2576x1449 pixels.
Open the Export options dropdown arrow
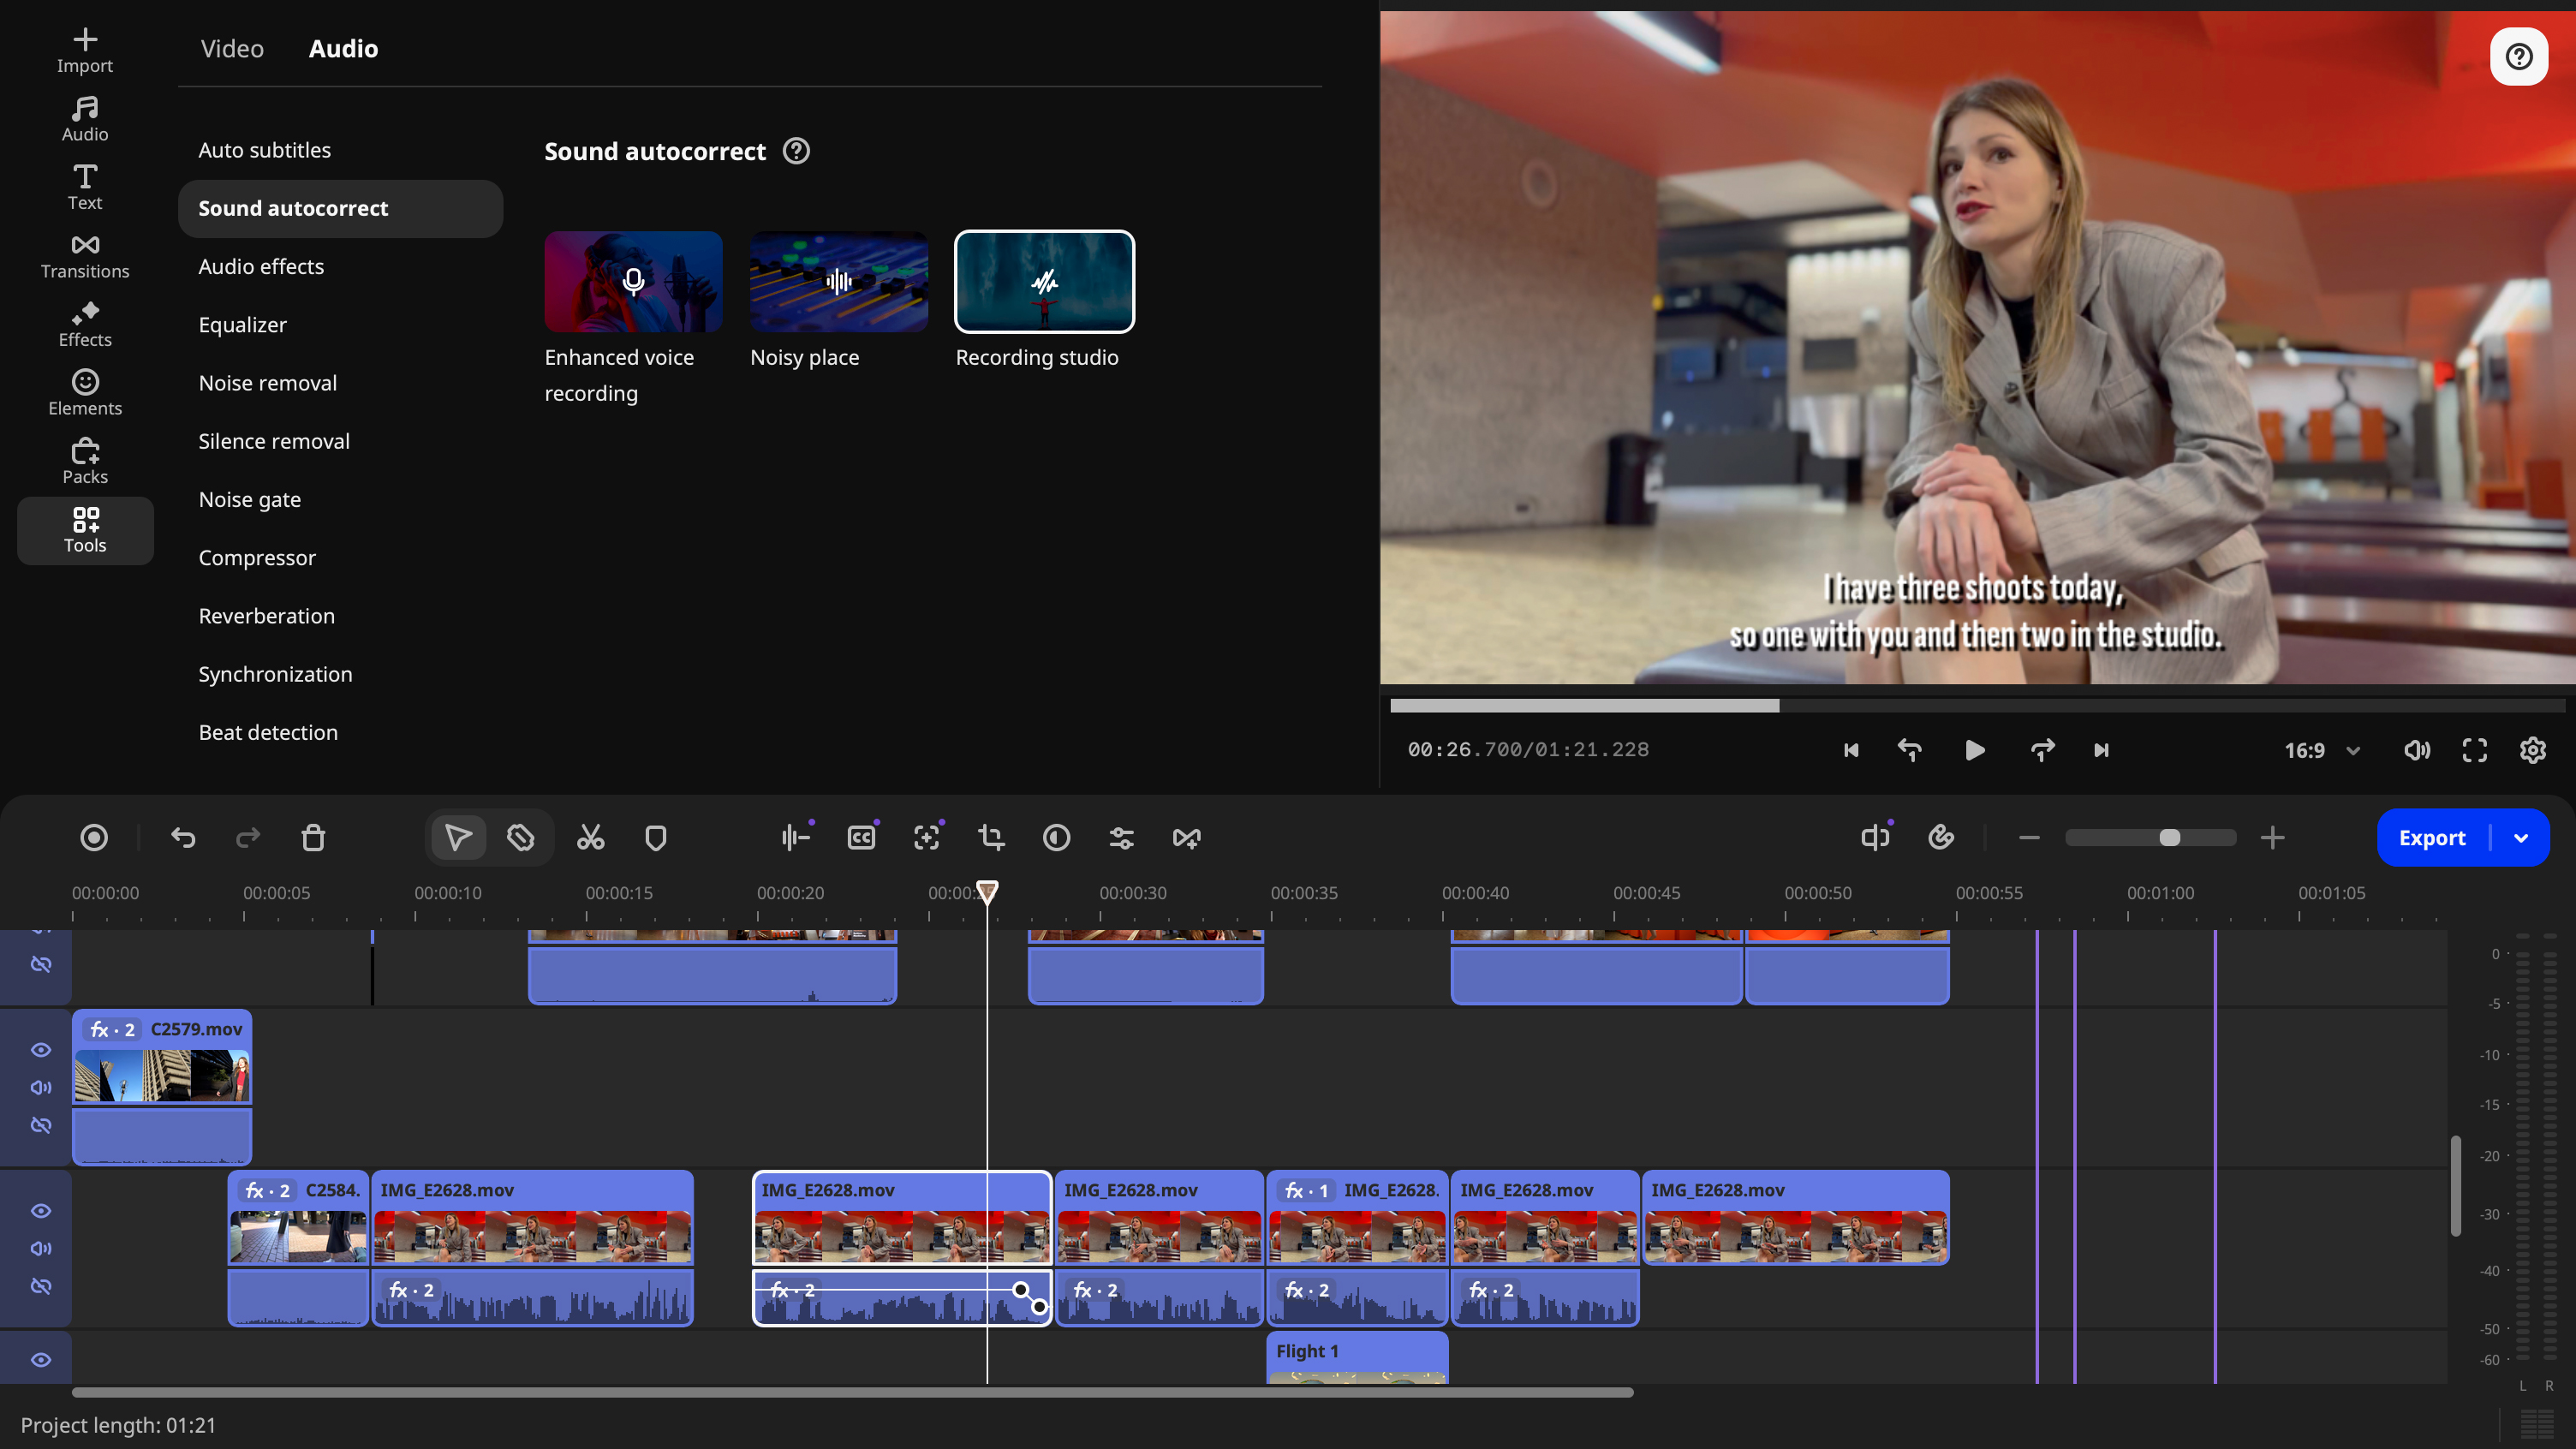pos(2521,838)
